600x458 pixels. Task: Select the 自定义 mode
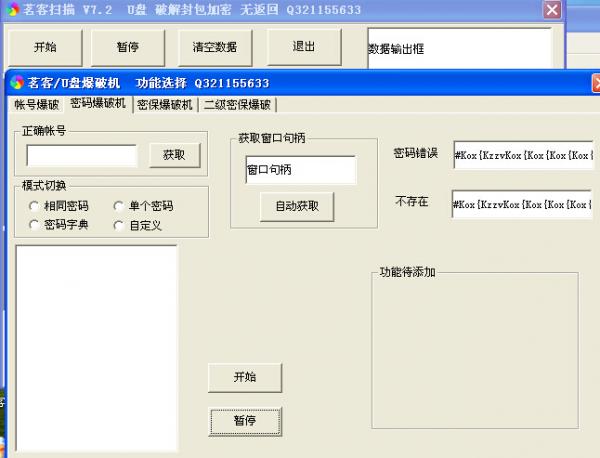tap(138, 225)
